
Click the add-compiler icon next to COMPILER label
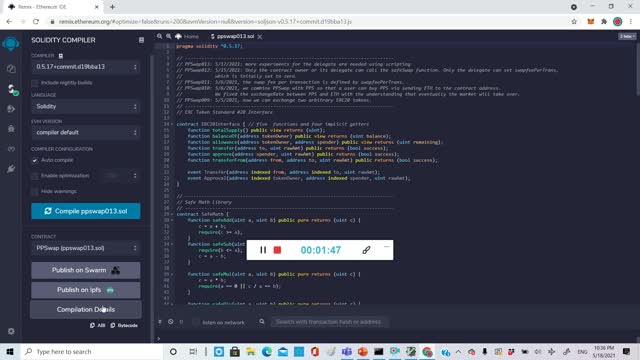[61, 56]
